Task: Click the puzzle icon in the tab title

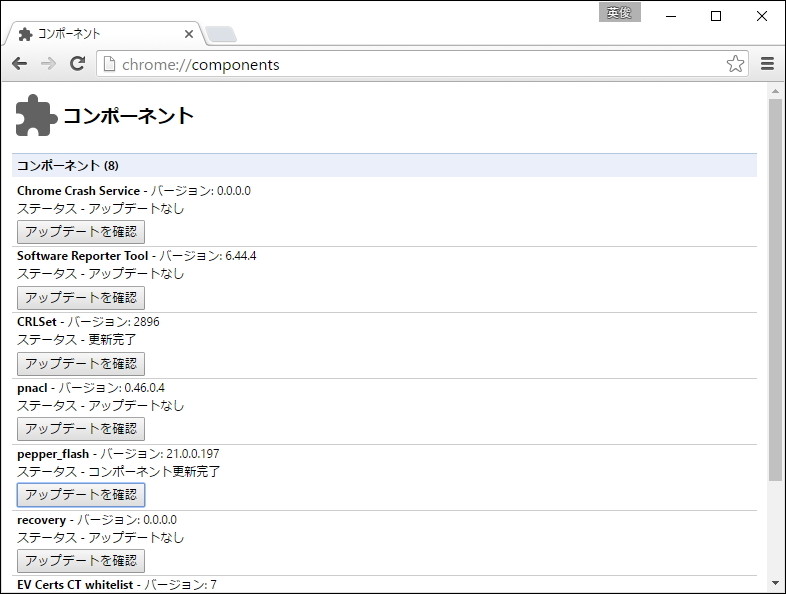Action: [x=25, y=34]
